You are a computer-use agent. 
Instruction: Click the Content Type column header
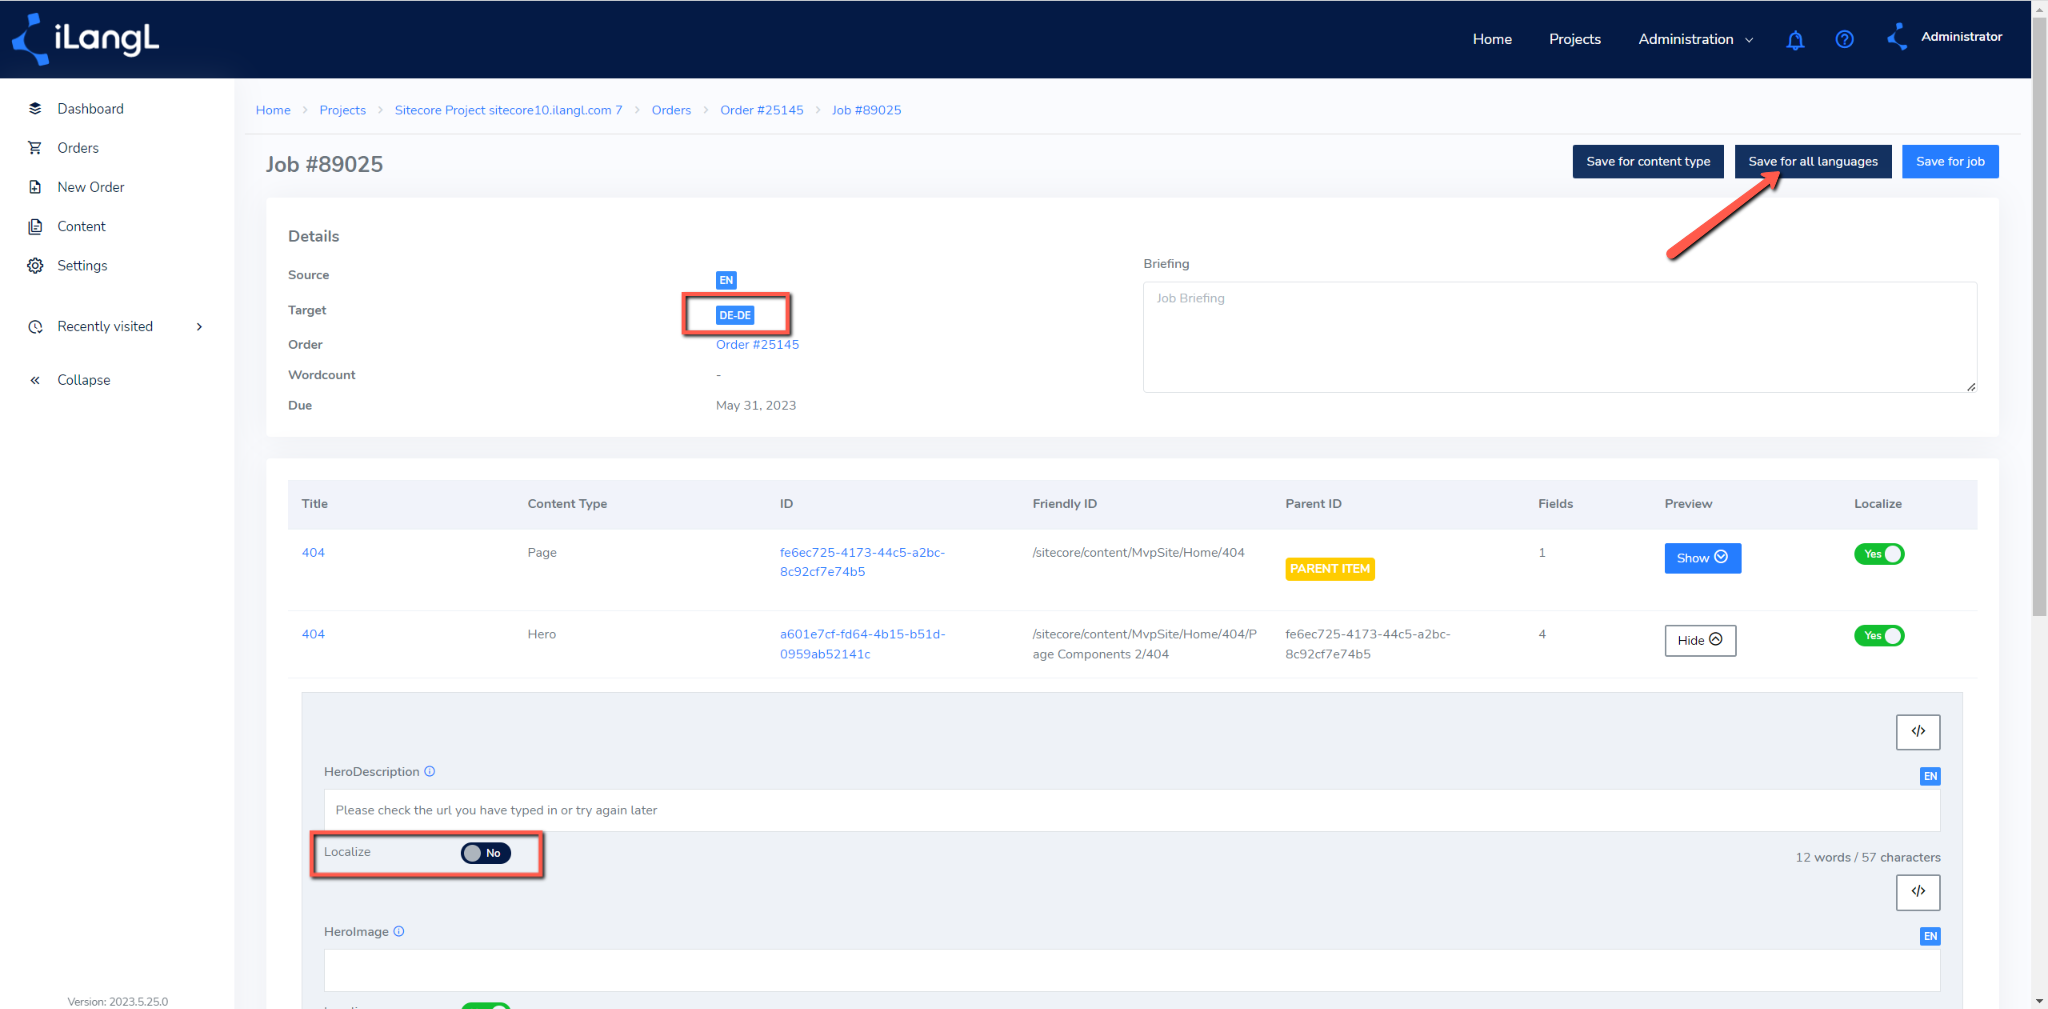(567, 504)
